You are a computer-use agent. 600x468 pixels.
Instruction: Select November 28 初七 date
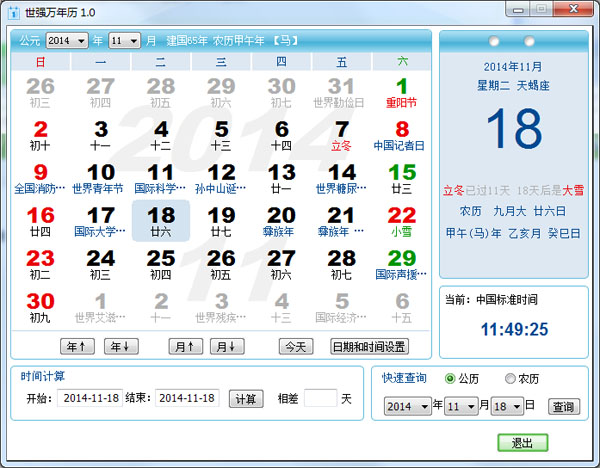341,264
